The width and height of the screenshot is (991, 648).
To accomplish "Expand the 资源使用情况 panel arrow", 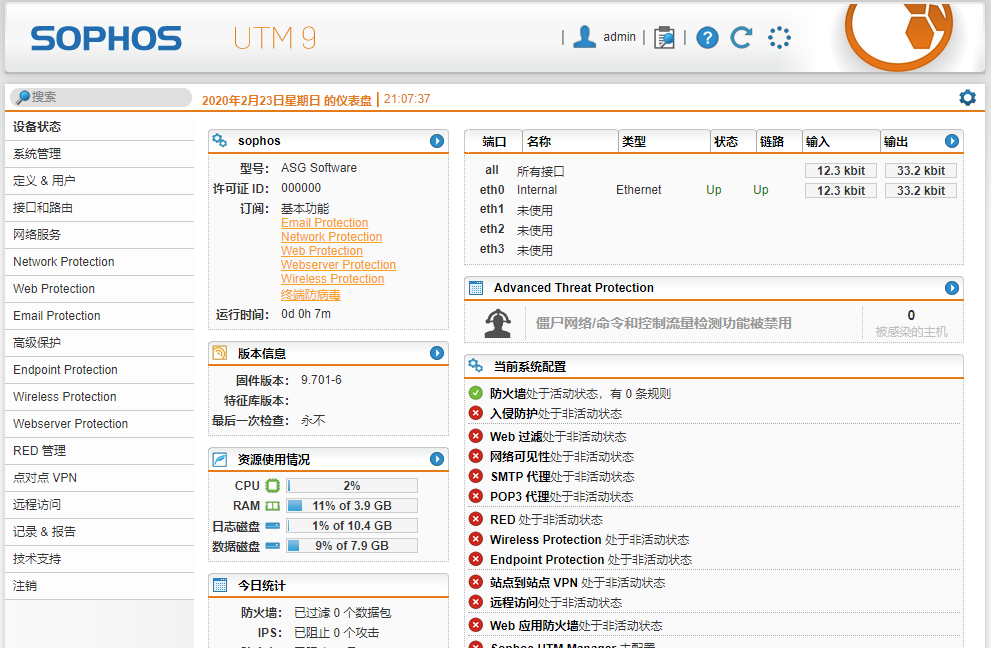I will click(x=437, y=460).
